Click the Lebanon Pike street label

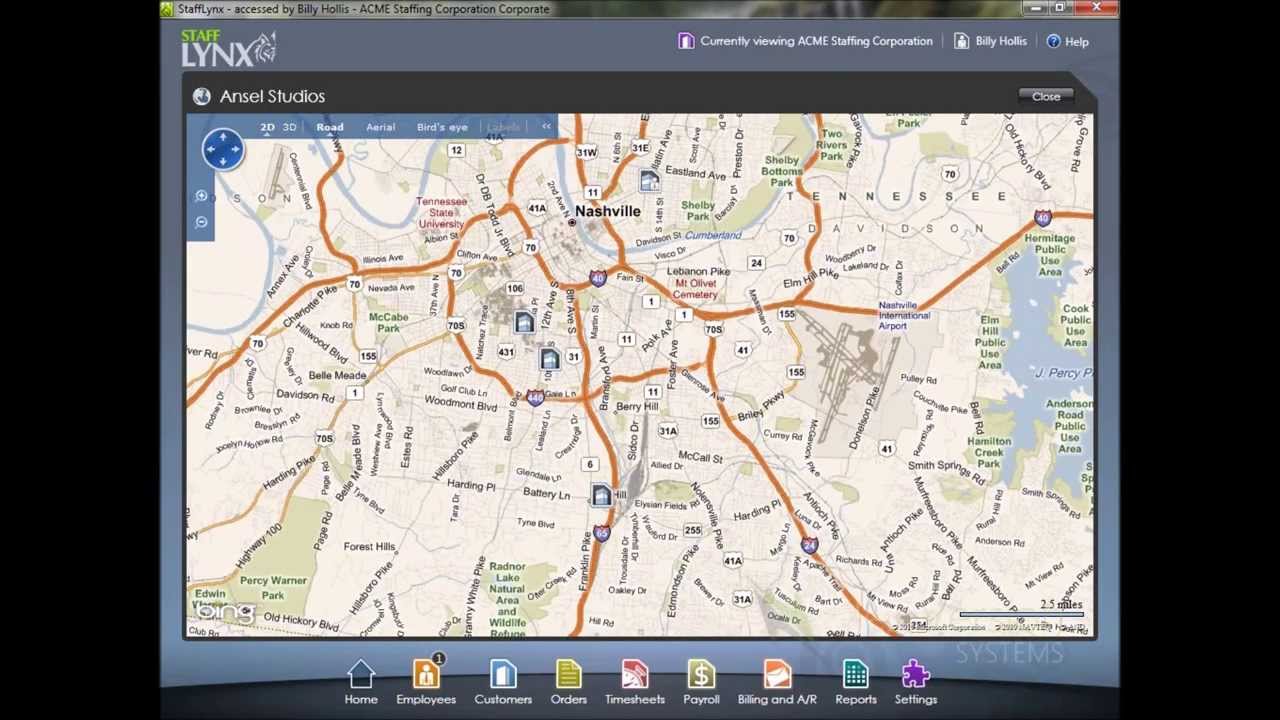tap(698, 272)
